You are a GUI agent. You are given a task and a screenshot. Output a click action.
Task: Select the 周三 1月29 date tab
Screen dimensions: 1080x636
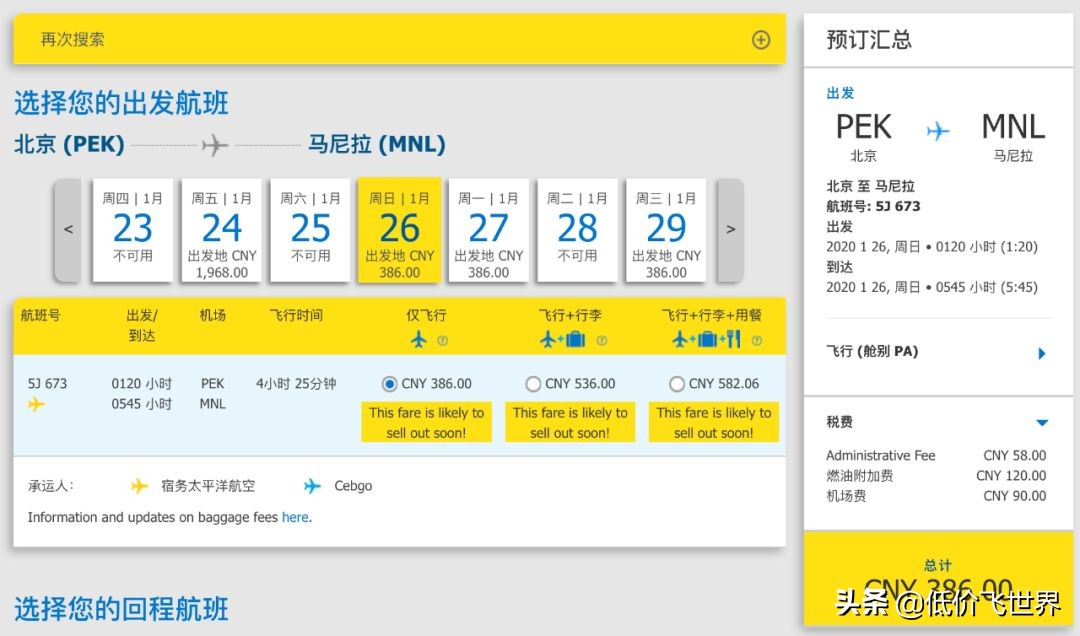664,230
